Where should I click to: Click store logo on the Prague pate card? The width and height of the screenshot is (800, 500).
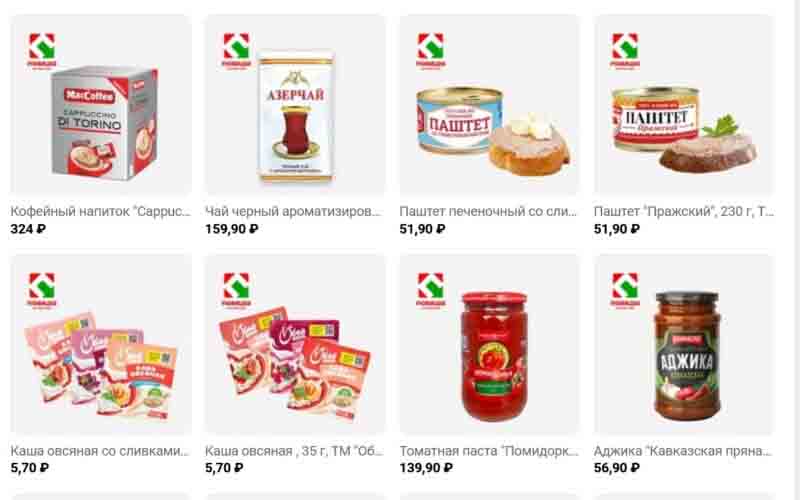click(625, 50)
